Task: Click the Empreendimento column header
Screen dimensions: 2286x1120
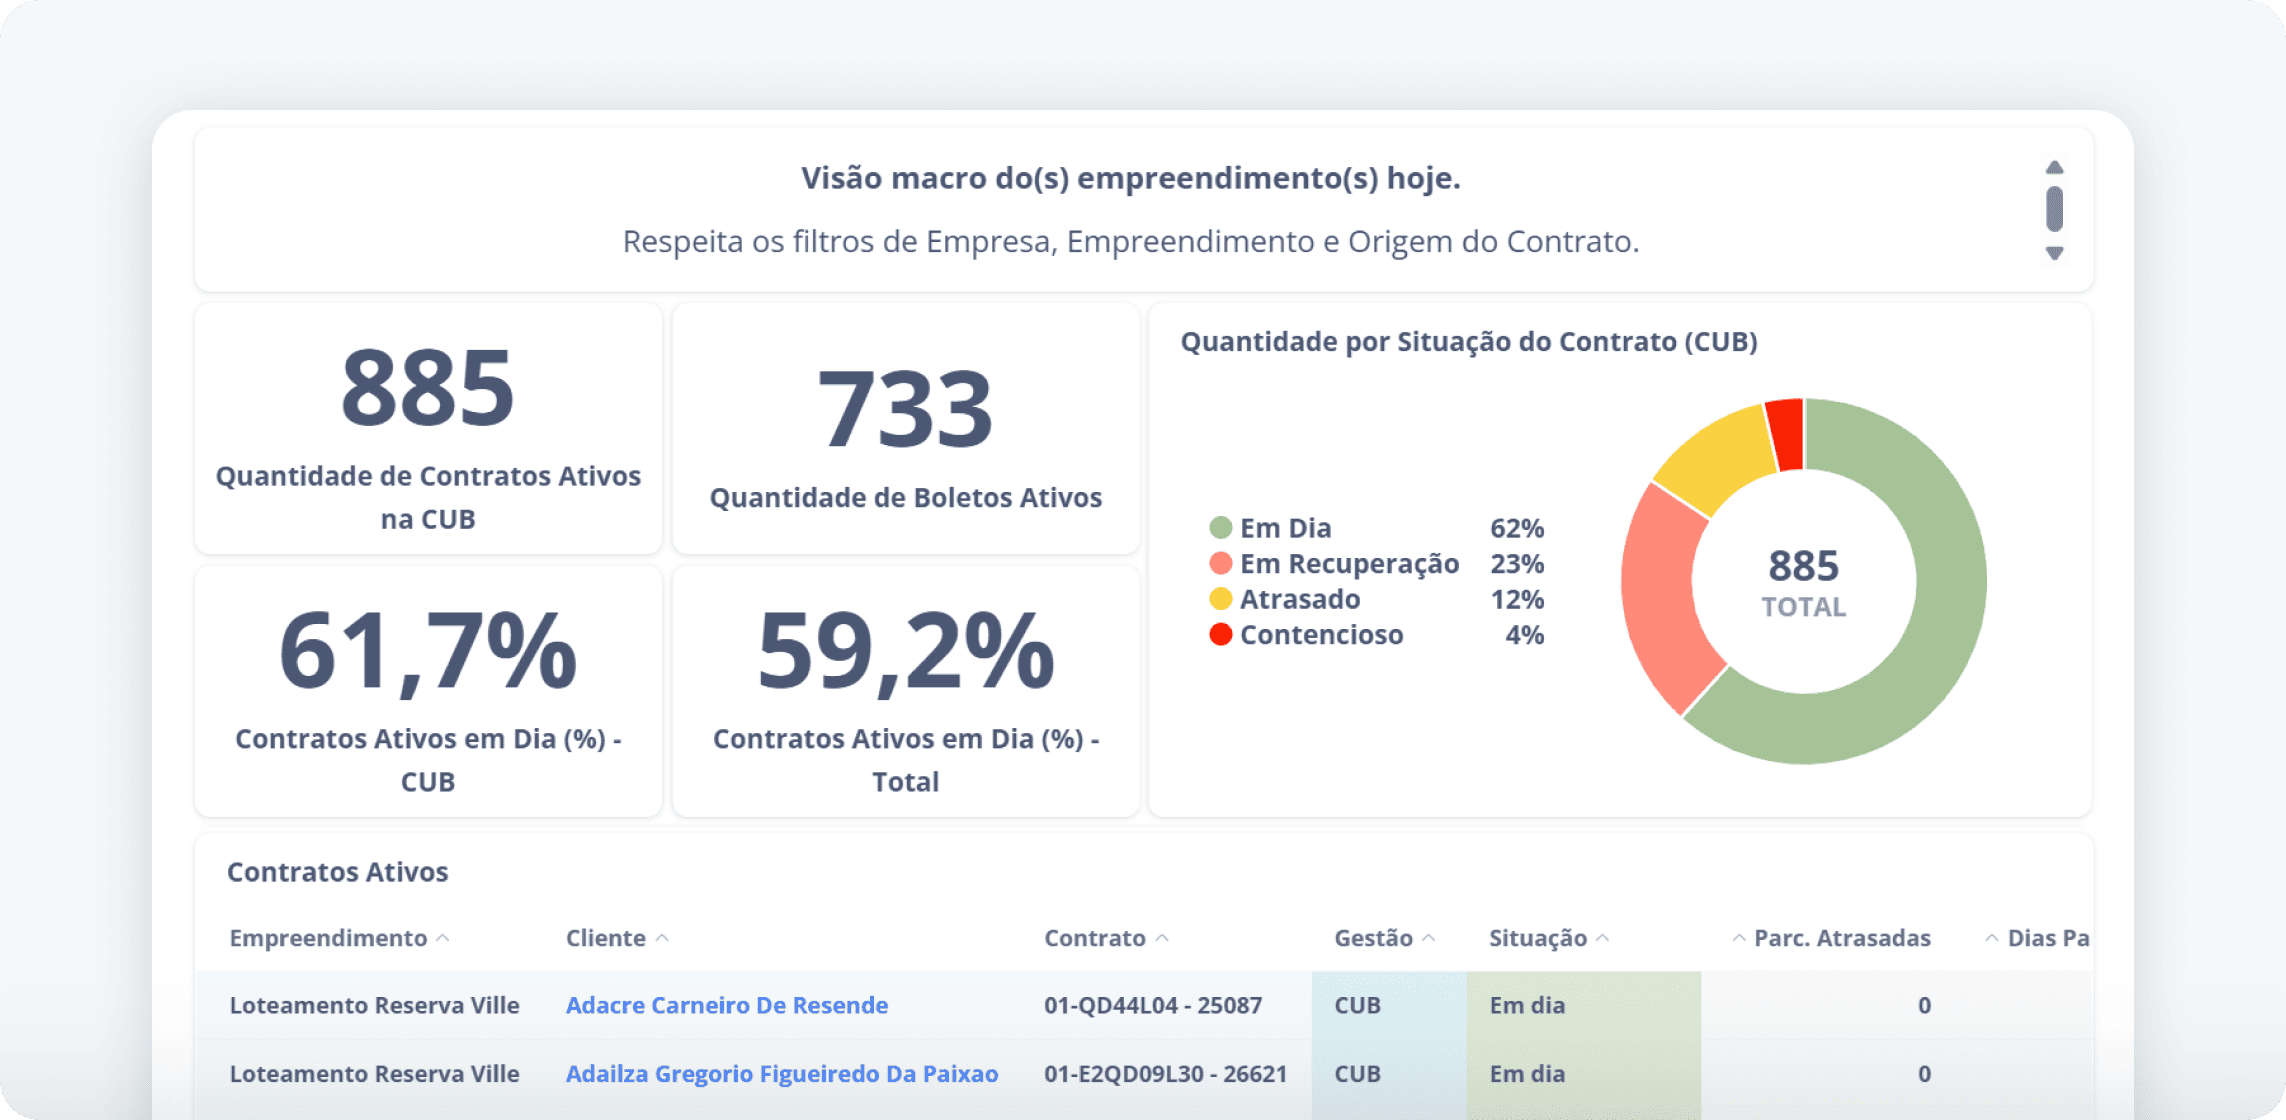Action: pos(328,938)
